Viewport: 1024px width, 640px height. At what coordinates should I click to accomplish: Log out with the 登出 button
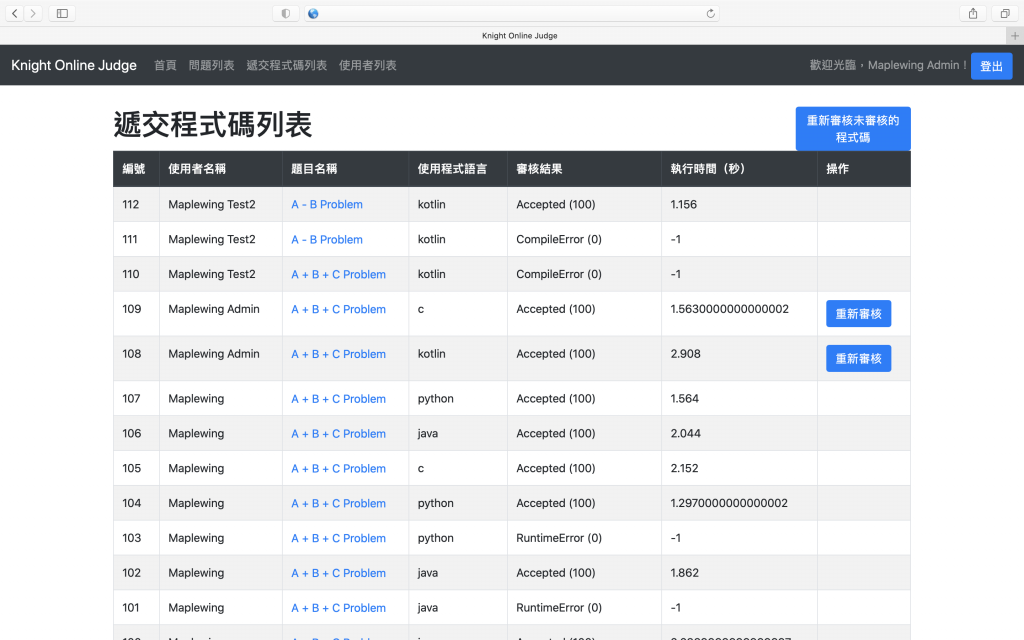coord(991,66)
